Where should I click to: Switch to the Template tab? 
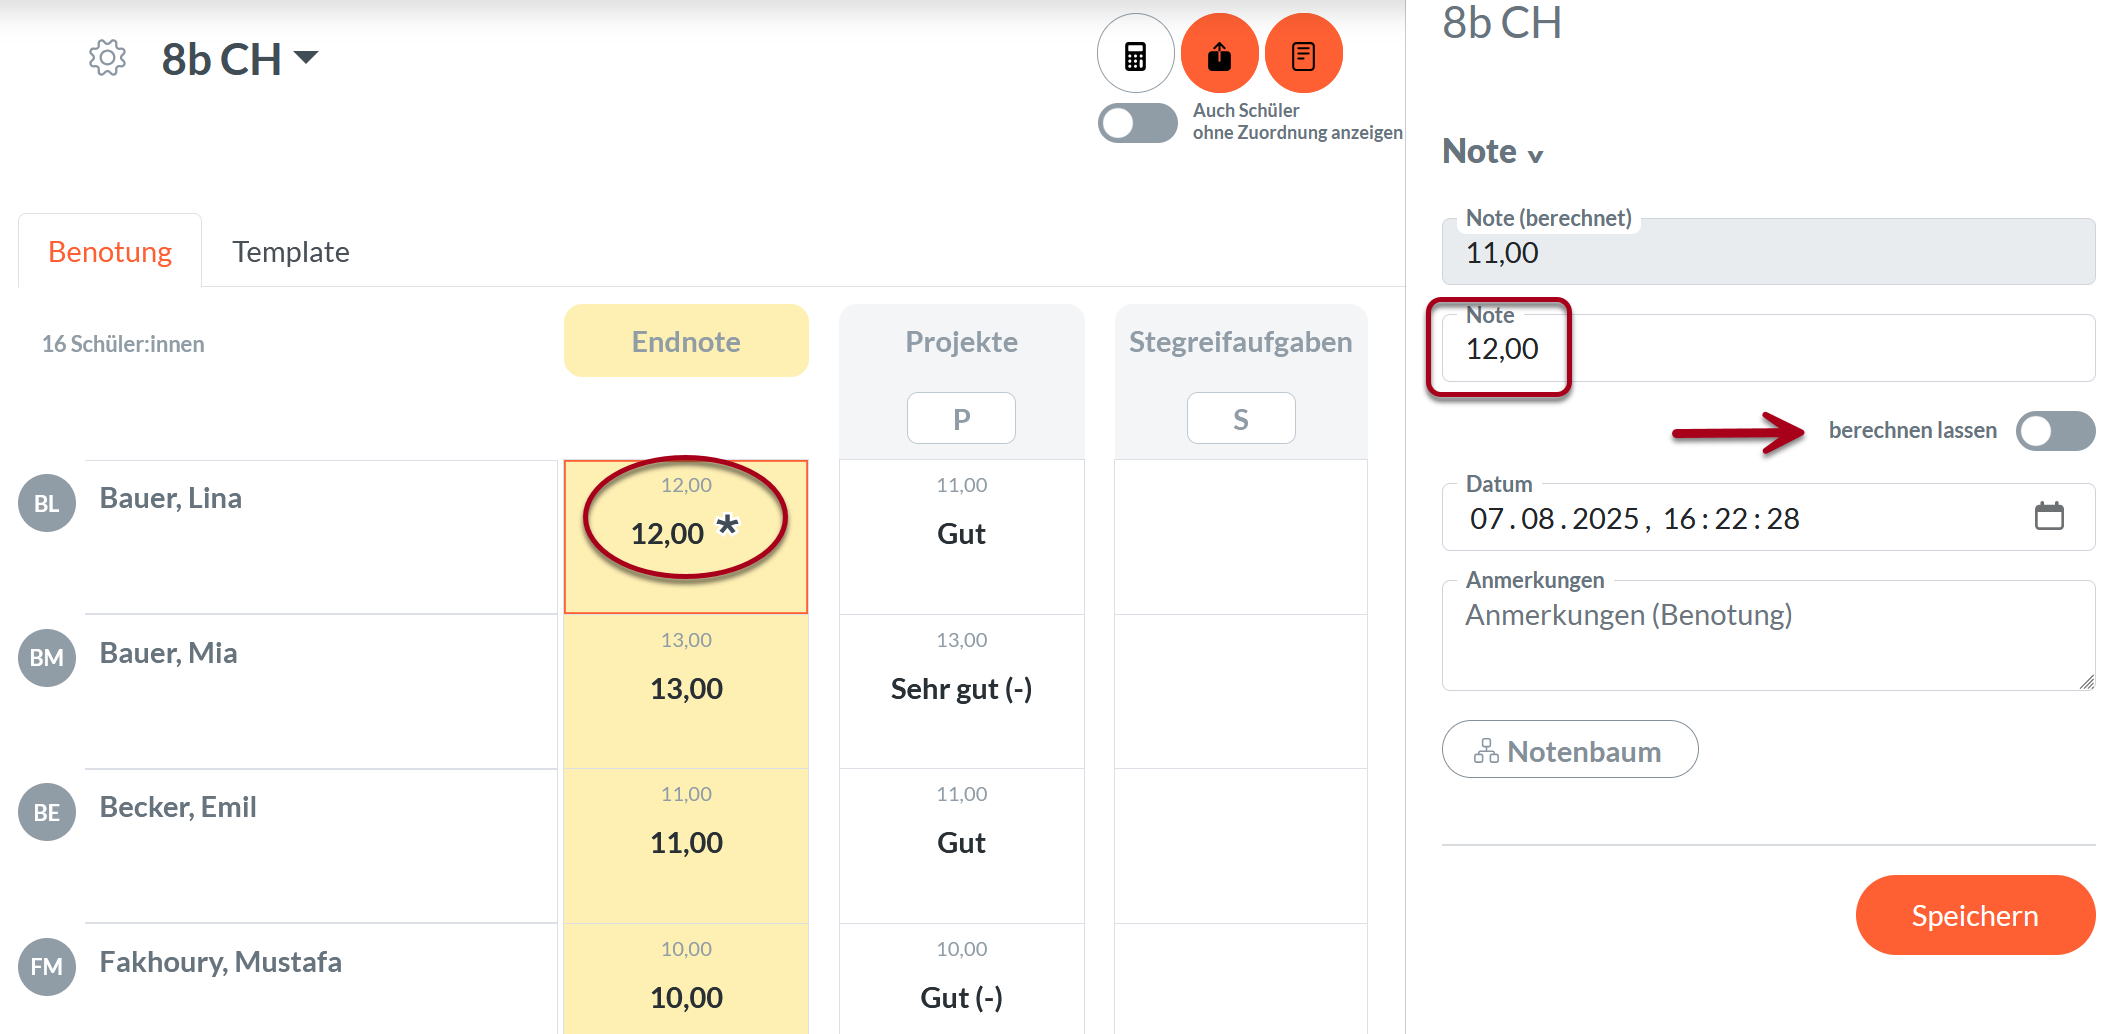(x=291, y=251)
